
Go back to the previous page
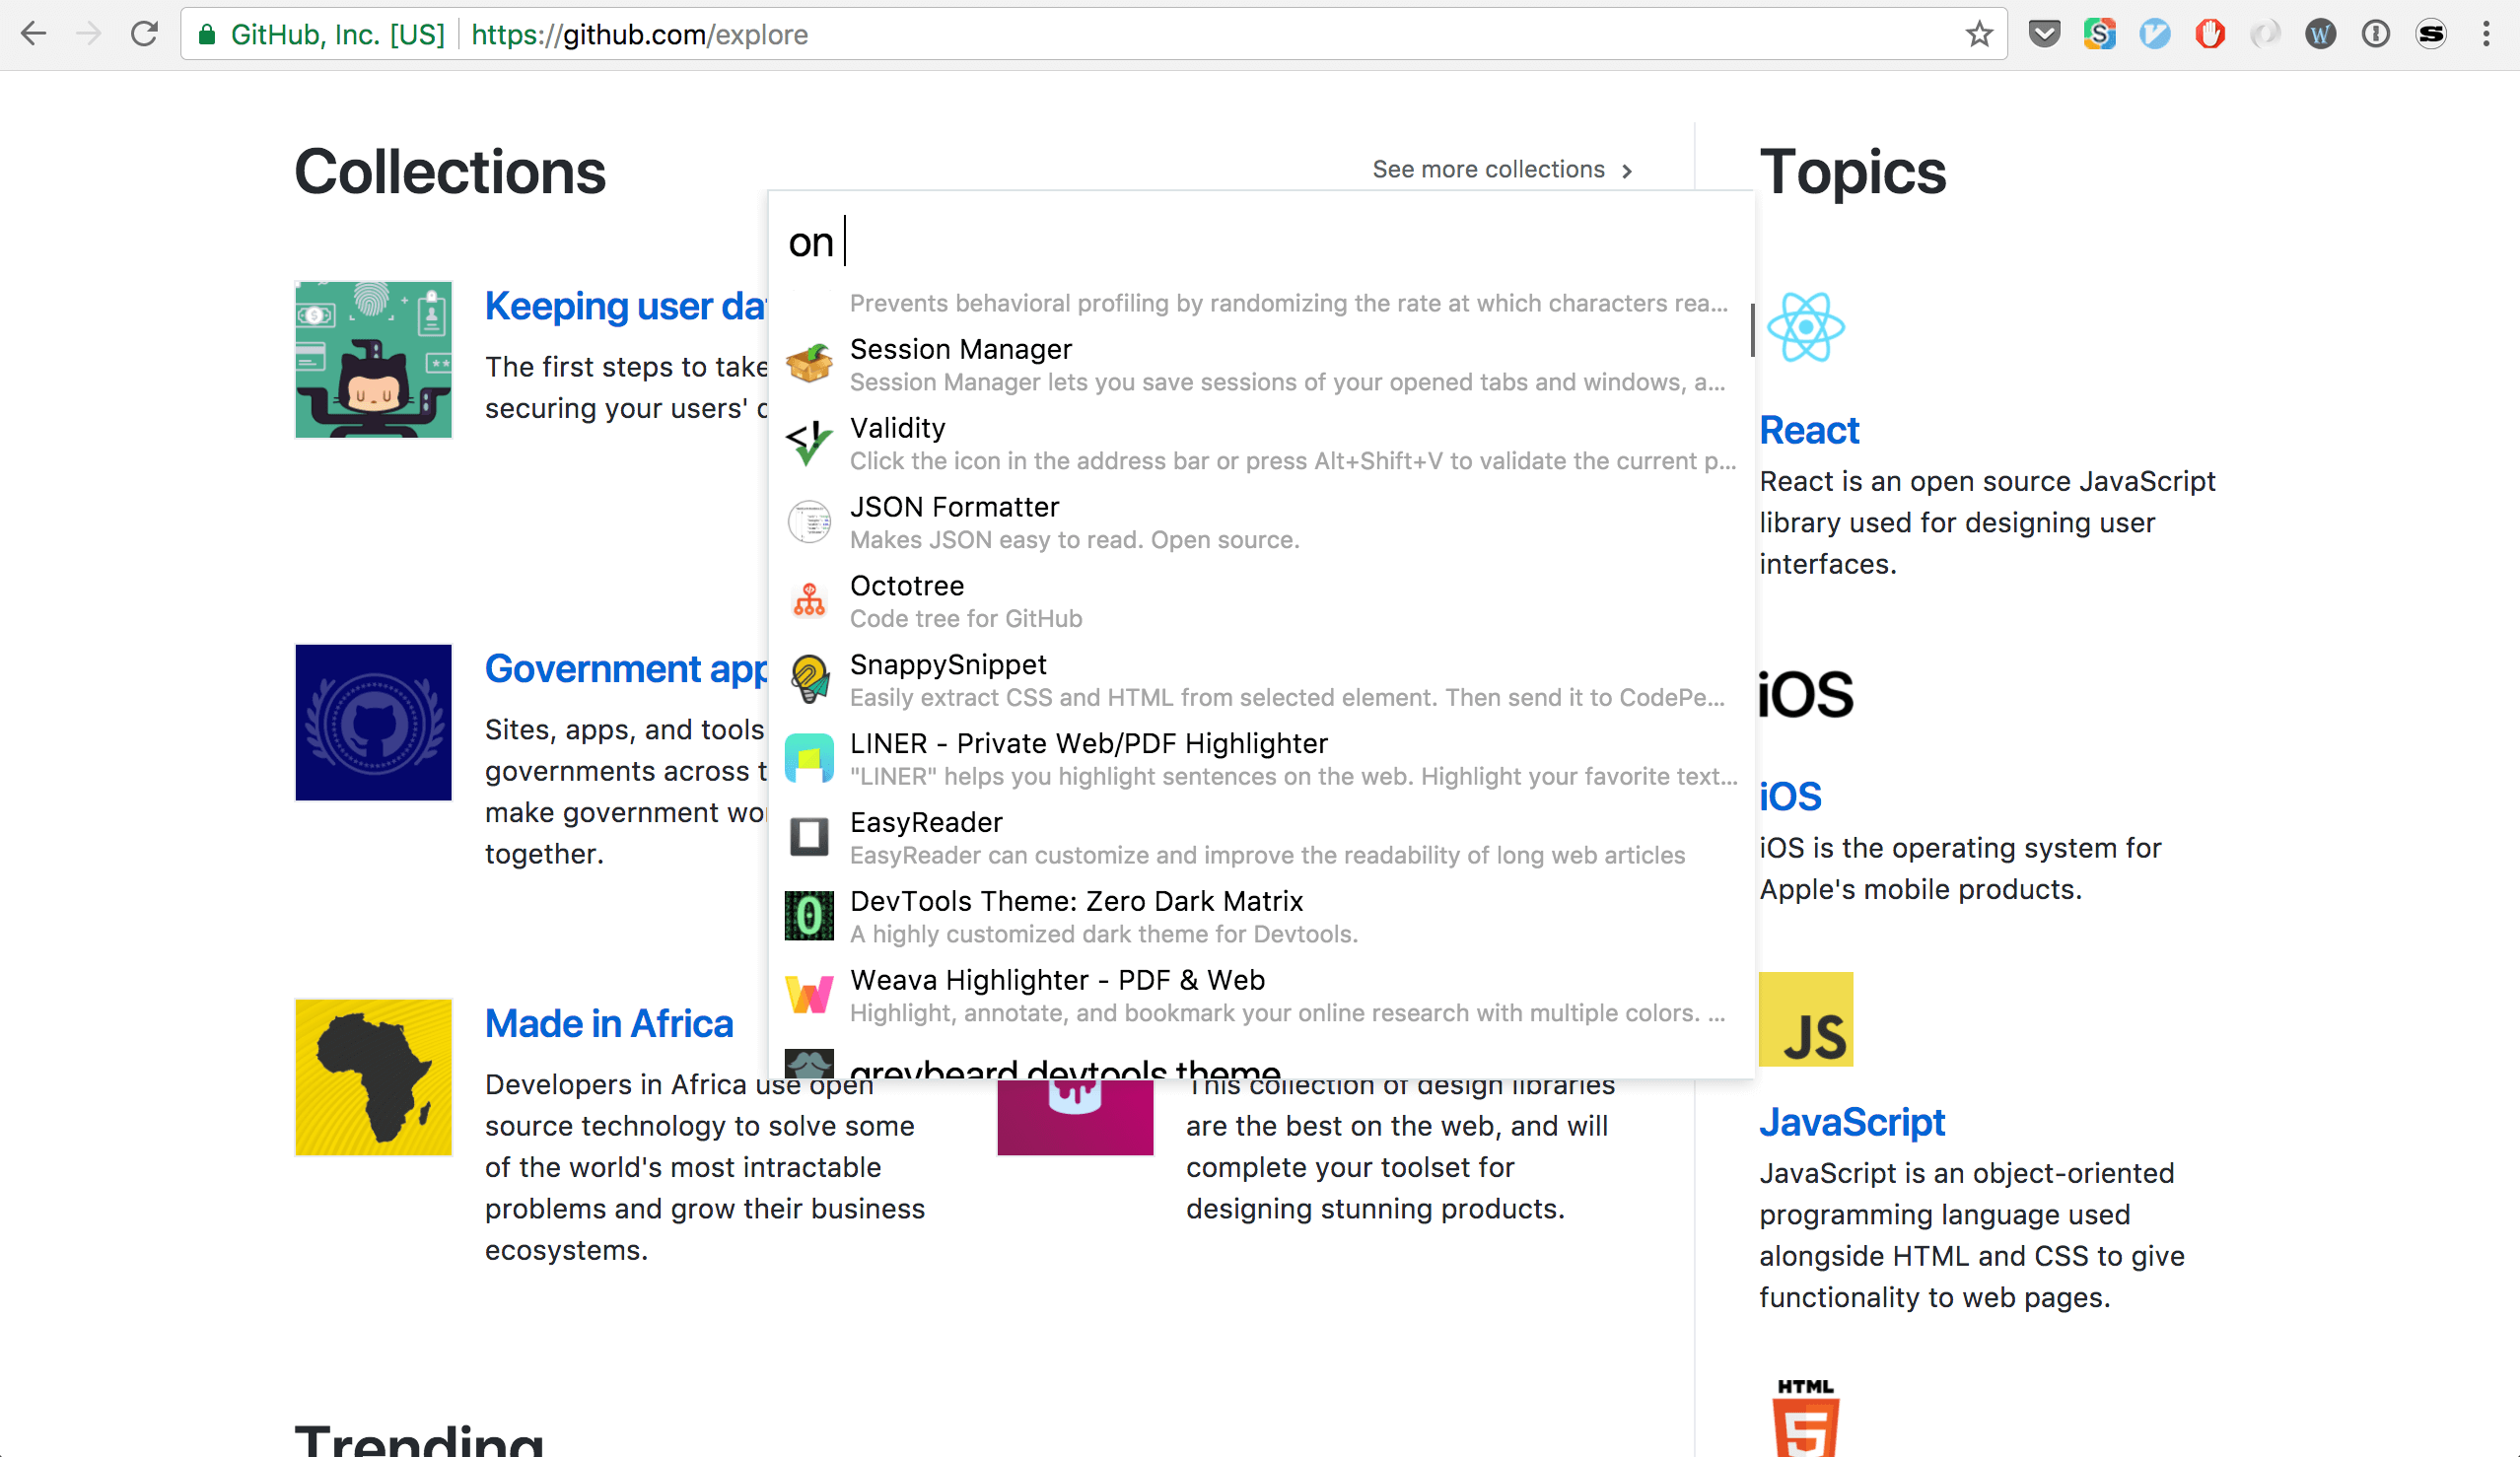click(x=34, y=34)
